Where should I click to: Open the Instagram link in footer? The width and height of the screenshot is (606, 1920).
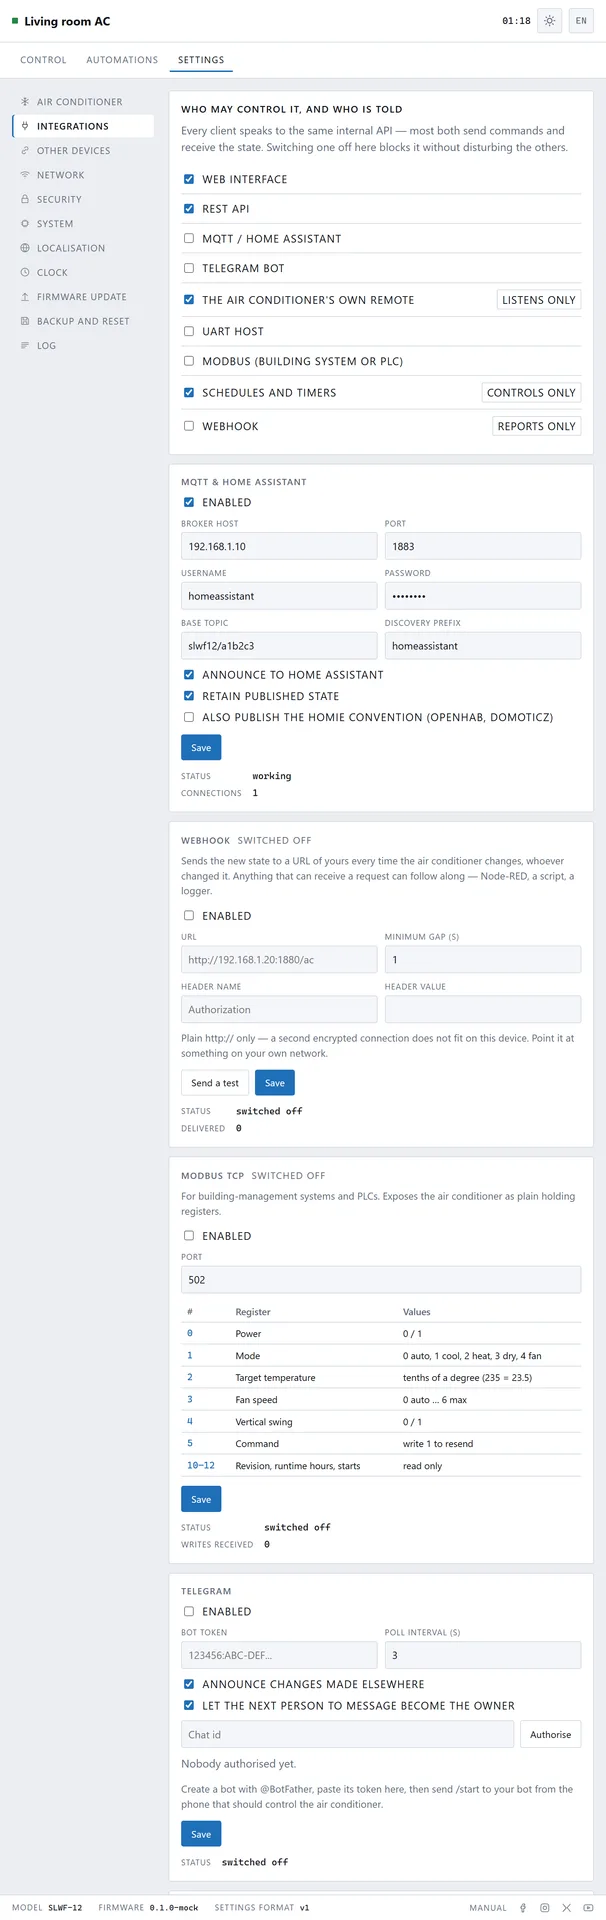545,1908
